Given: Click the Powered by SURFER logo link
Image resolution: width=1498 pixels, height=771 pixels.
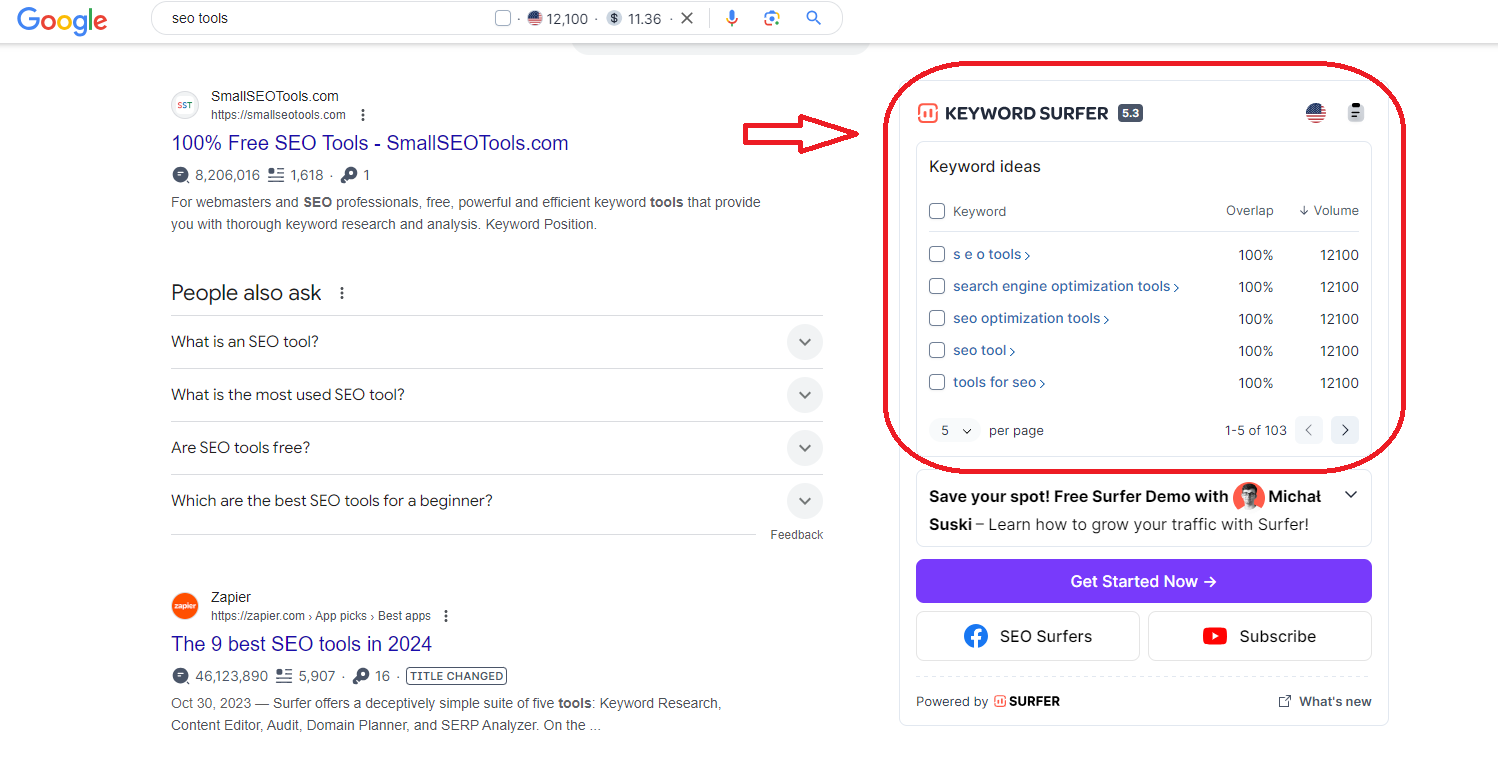Looking at the screenshot, I should point(1027,701).
